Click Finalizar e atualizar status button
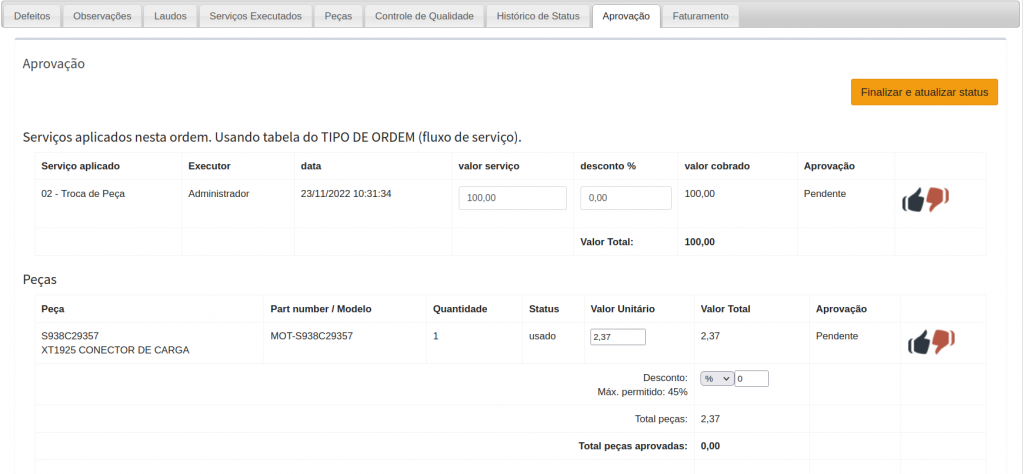The image size is (1024, 474). (x=924, y=92)
